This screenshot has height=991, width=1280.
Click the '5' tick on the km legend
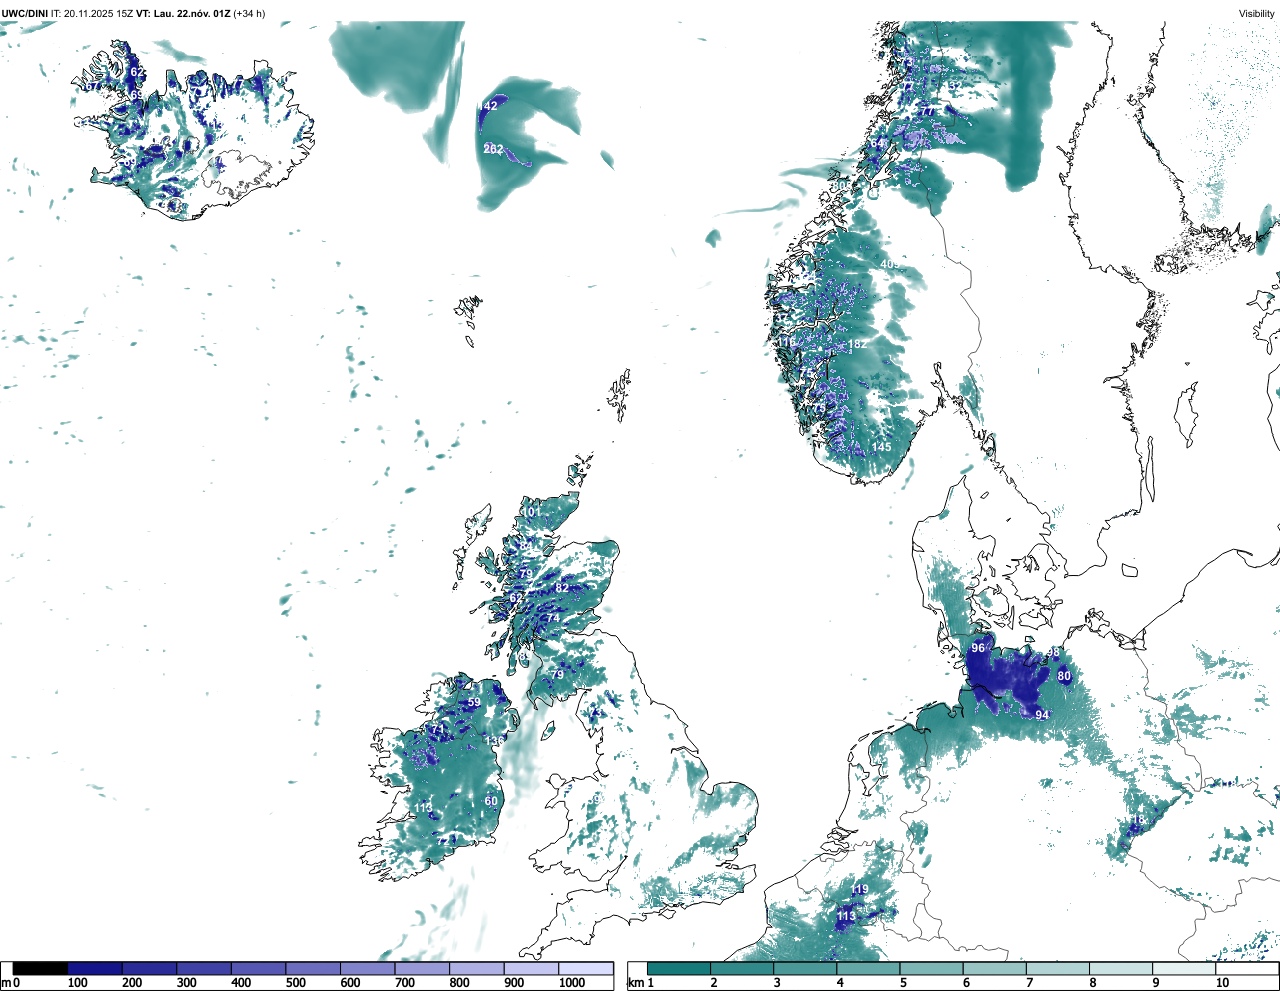(901, 983)
